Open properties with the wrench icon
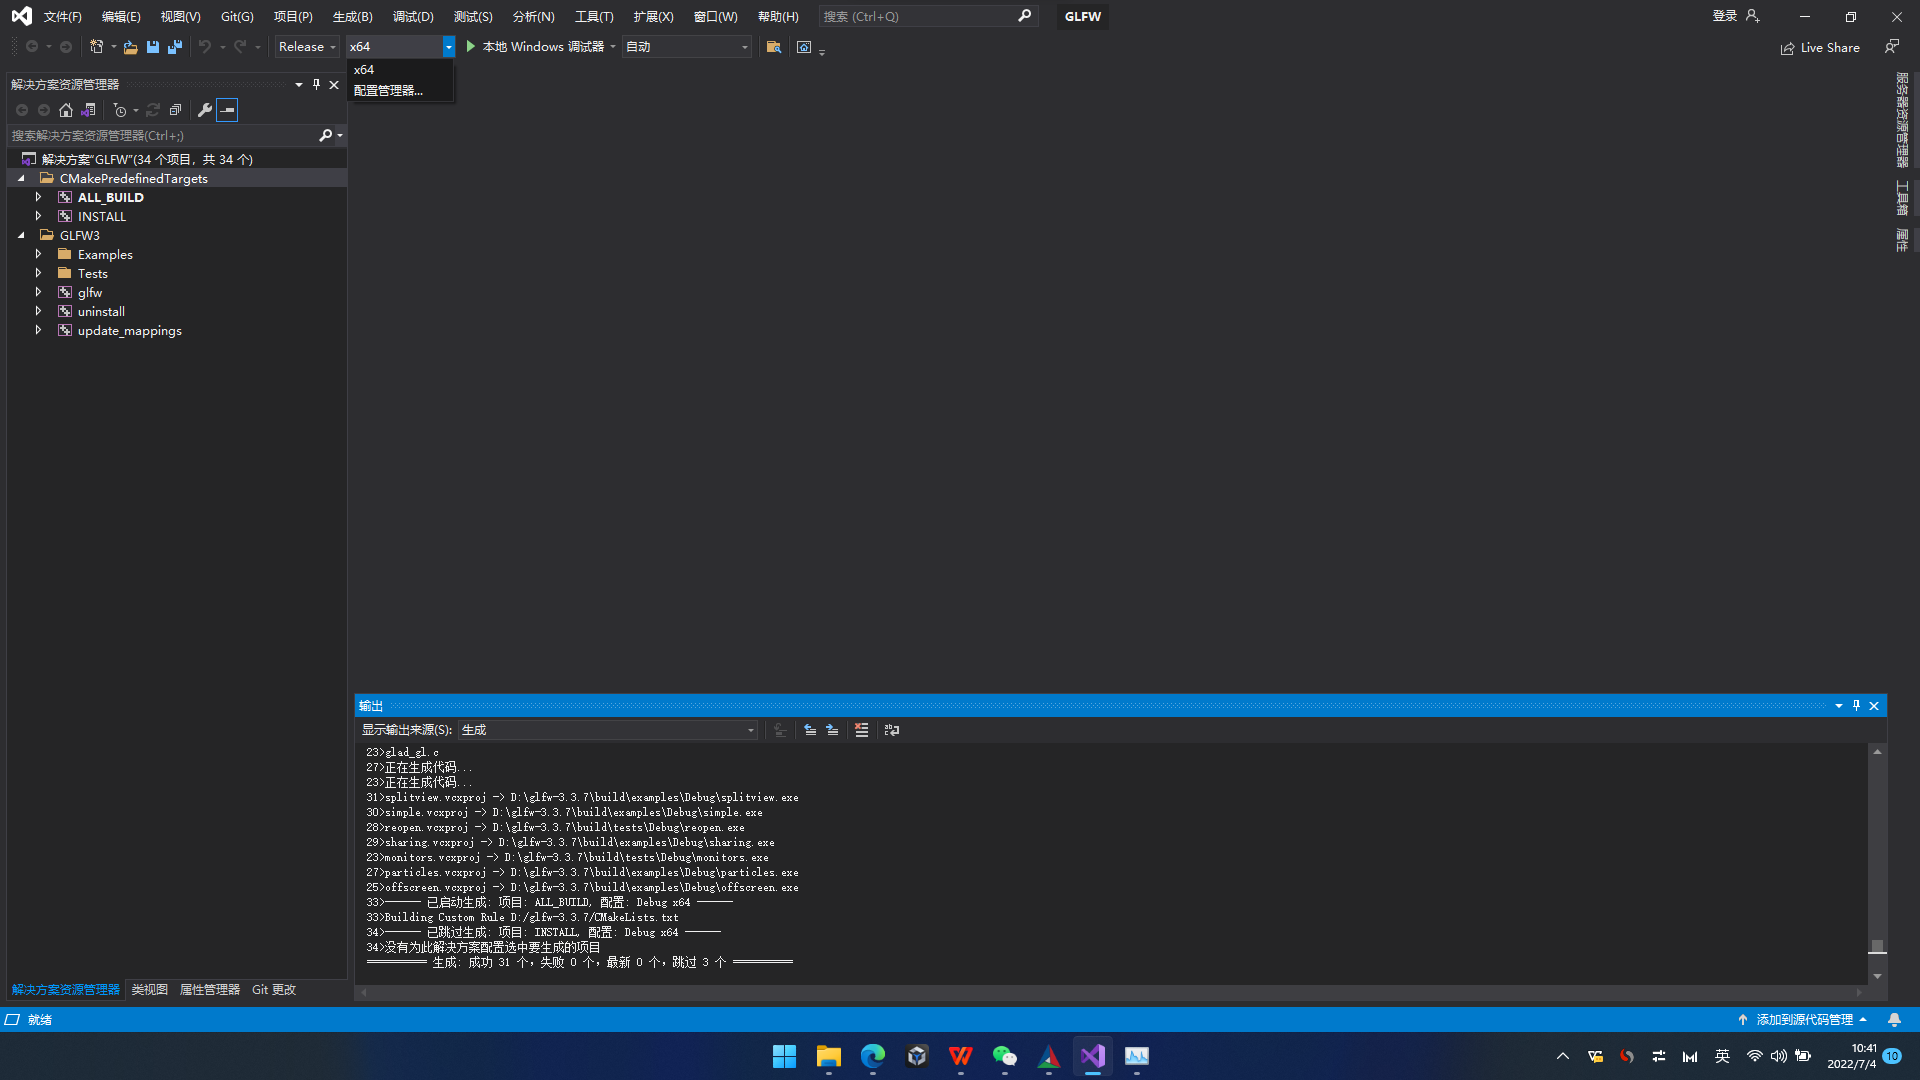Screen dimensions: 1920x1080 [205, 110]
